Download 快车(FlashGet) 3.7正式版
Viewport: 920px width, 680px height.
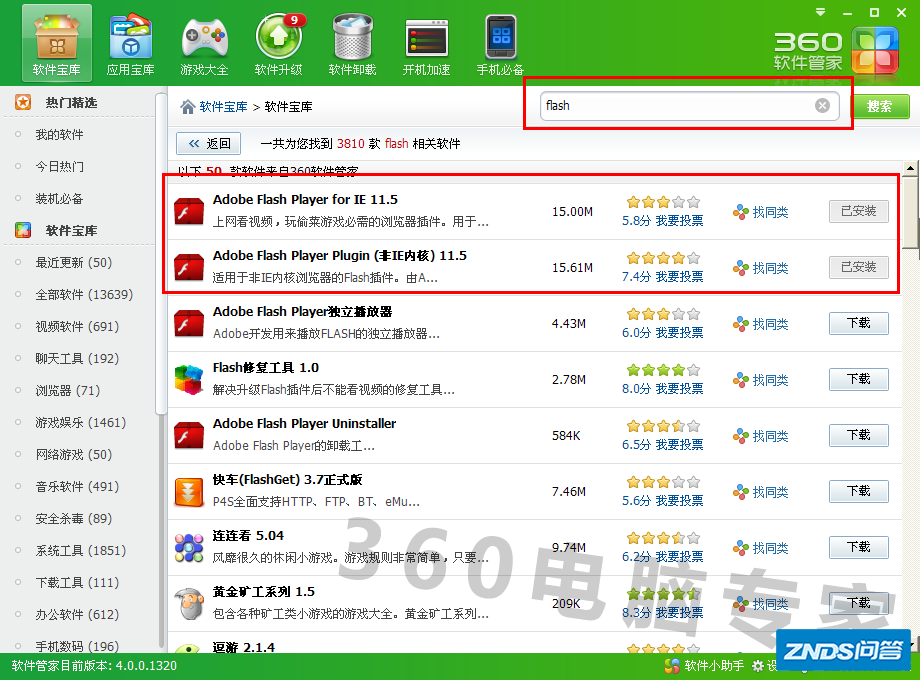point(858,491)
